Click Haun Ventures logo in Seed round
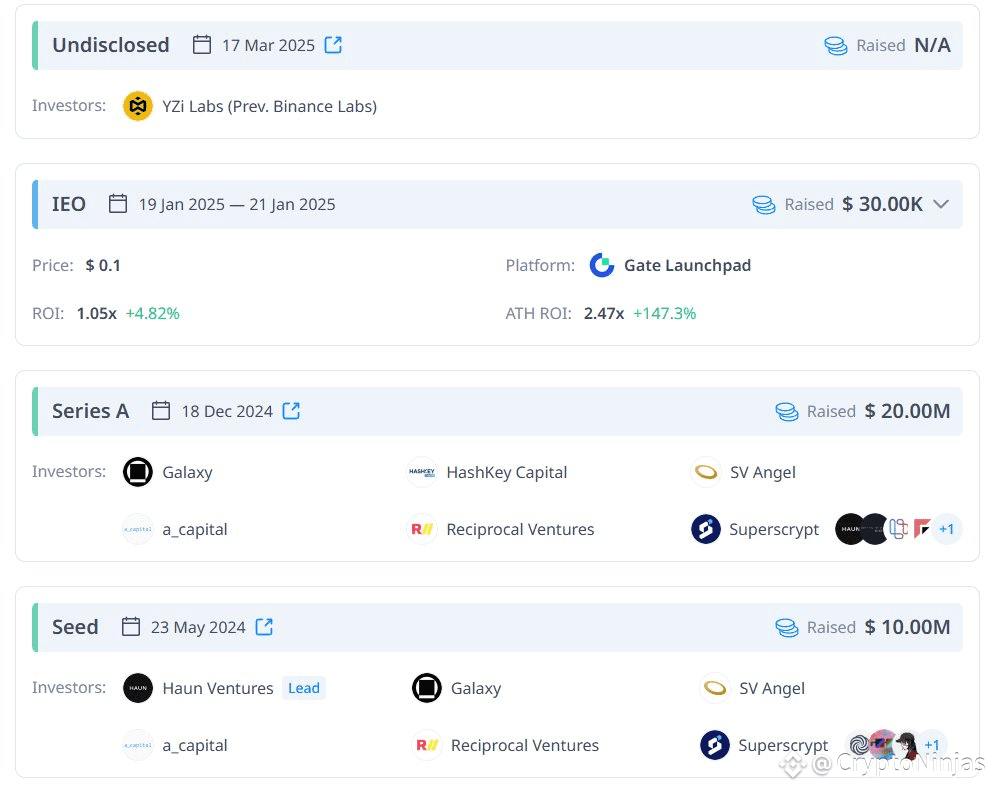The height and width of the screenshot is (790, 993). point(138,688)
